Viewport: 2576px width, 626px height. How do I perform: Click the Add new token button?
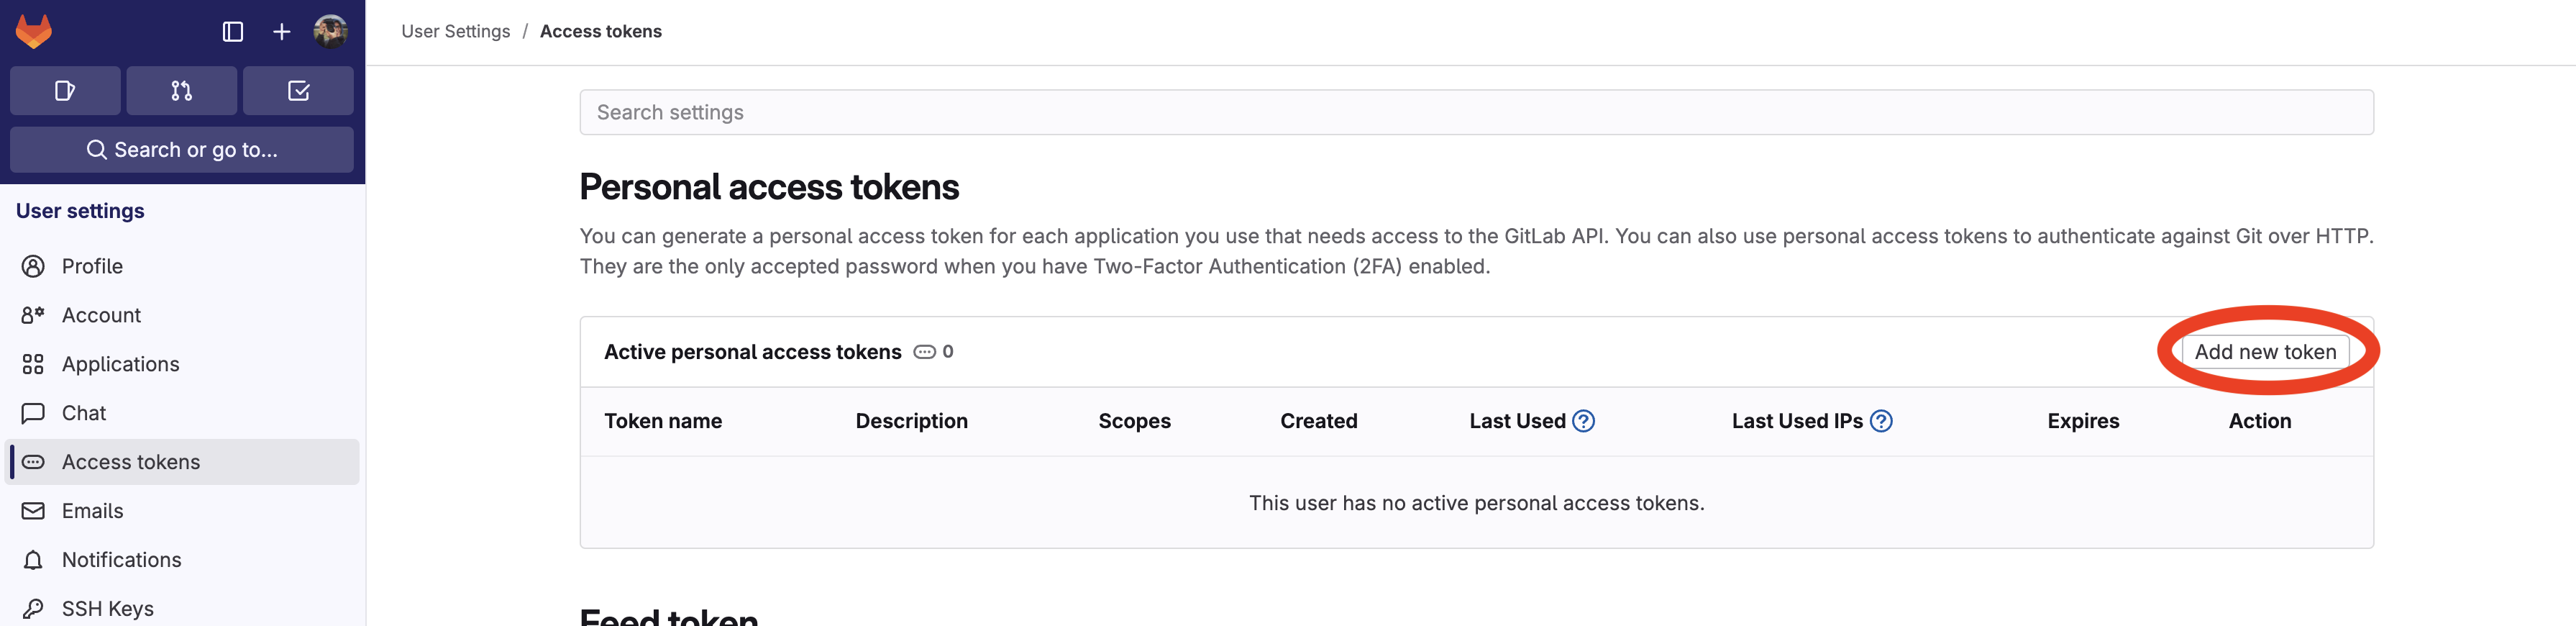click(x=2264, y=352)
